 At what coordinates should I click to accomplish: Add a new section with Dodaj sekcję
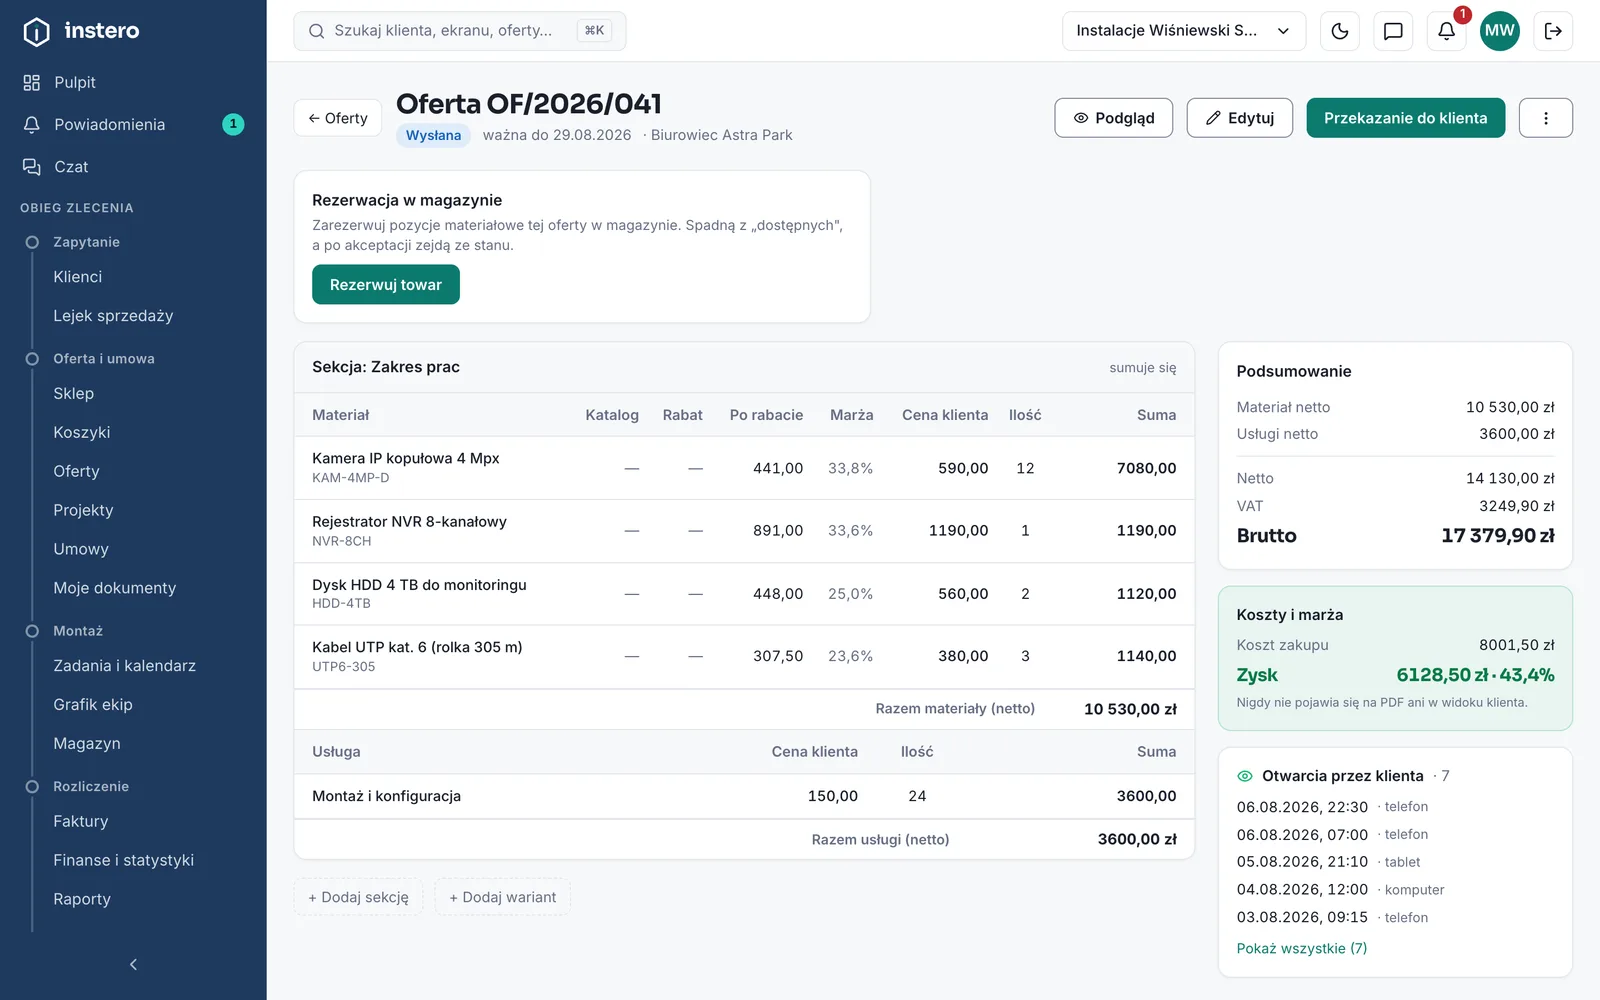[x=358, y=897]
